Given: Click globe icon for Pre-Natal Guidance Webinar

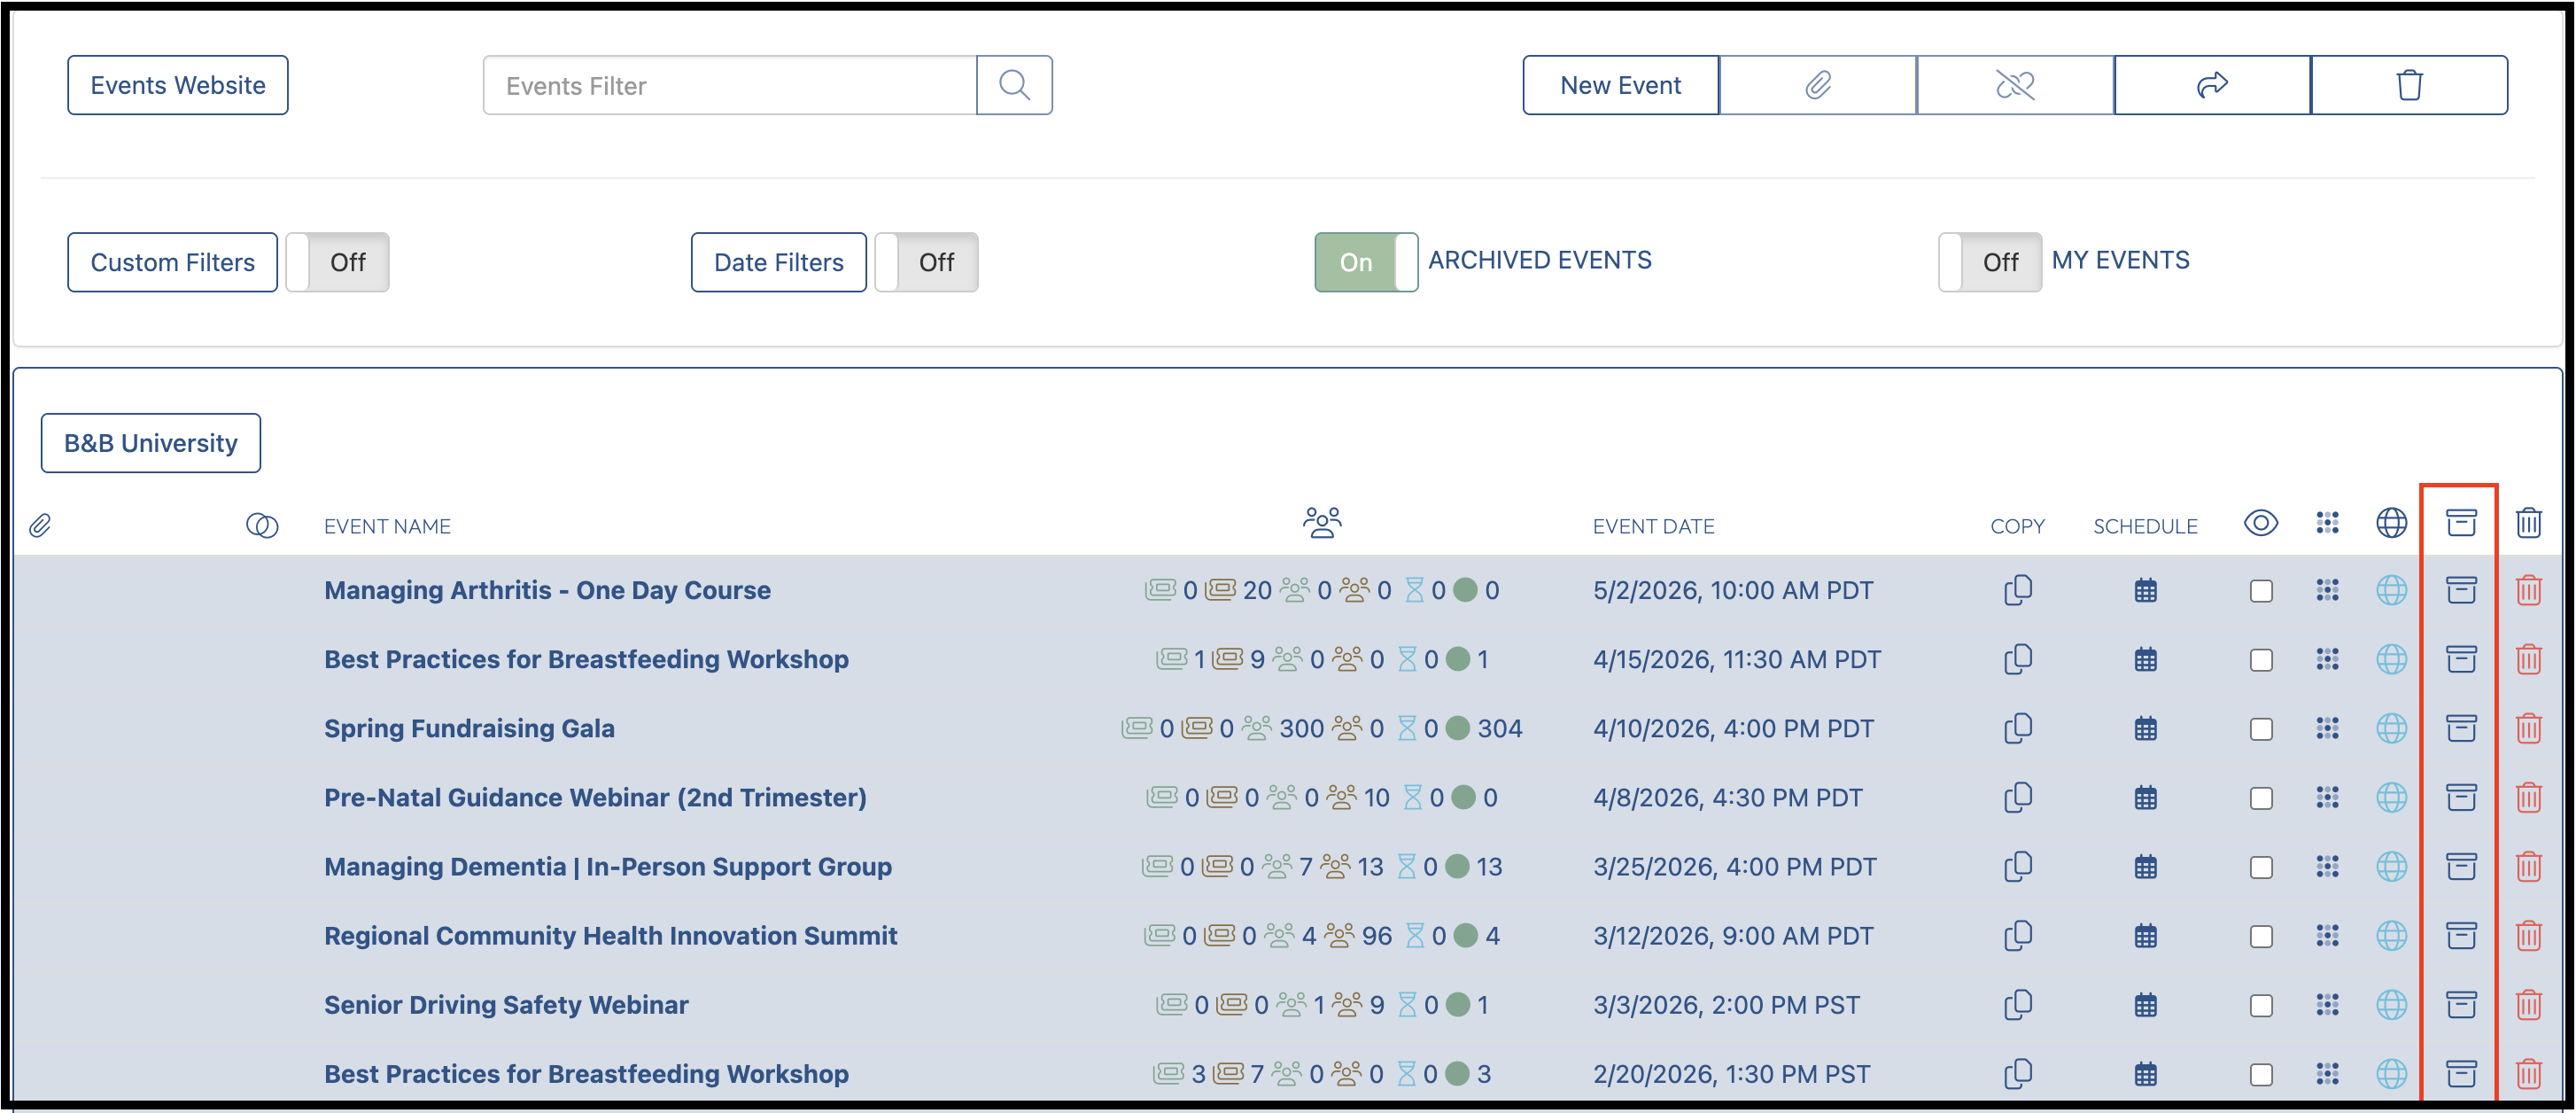Looking at the screenshot, I should point(2391,798).
